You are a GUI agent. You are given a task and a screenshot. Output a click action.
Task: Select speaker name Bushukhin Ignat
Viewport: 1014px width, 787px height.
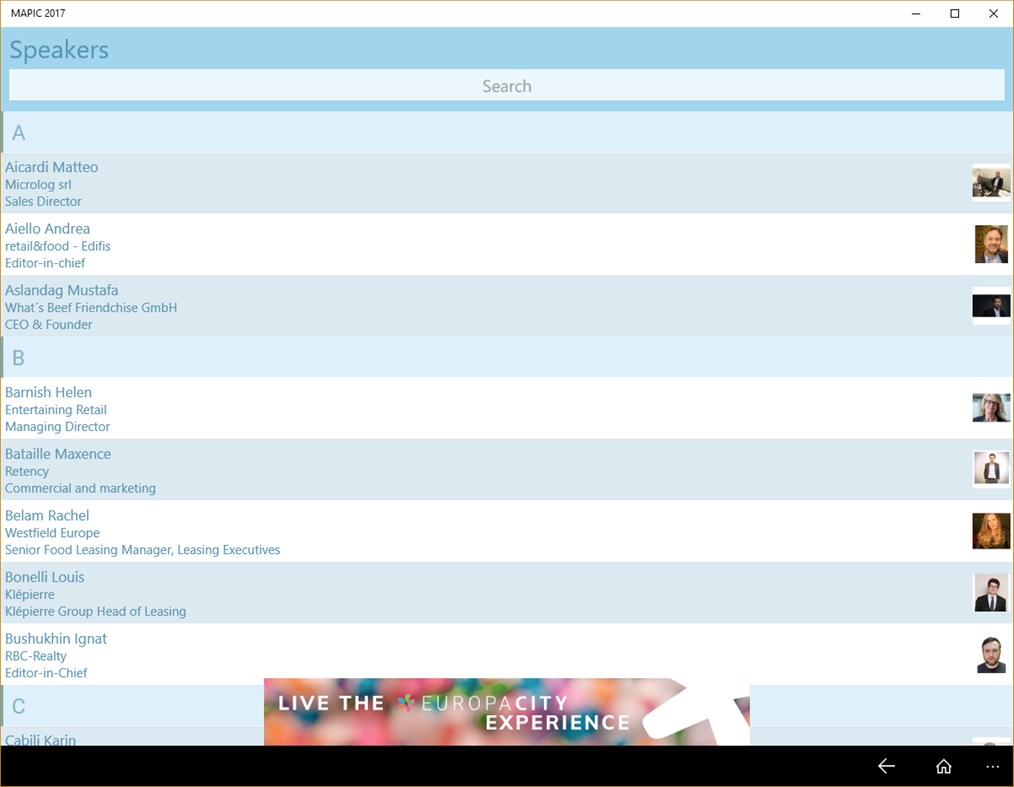56,639
